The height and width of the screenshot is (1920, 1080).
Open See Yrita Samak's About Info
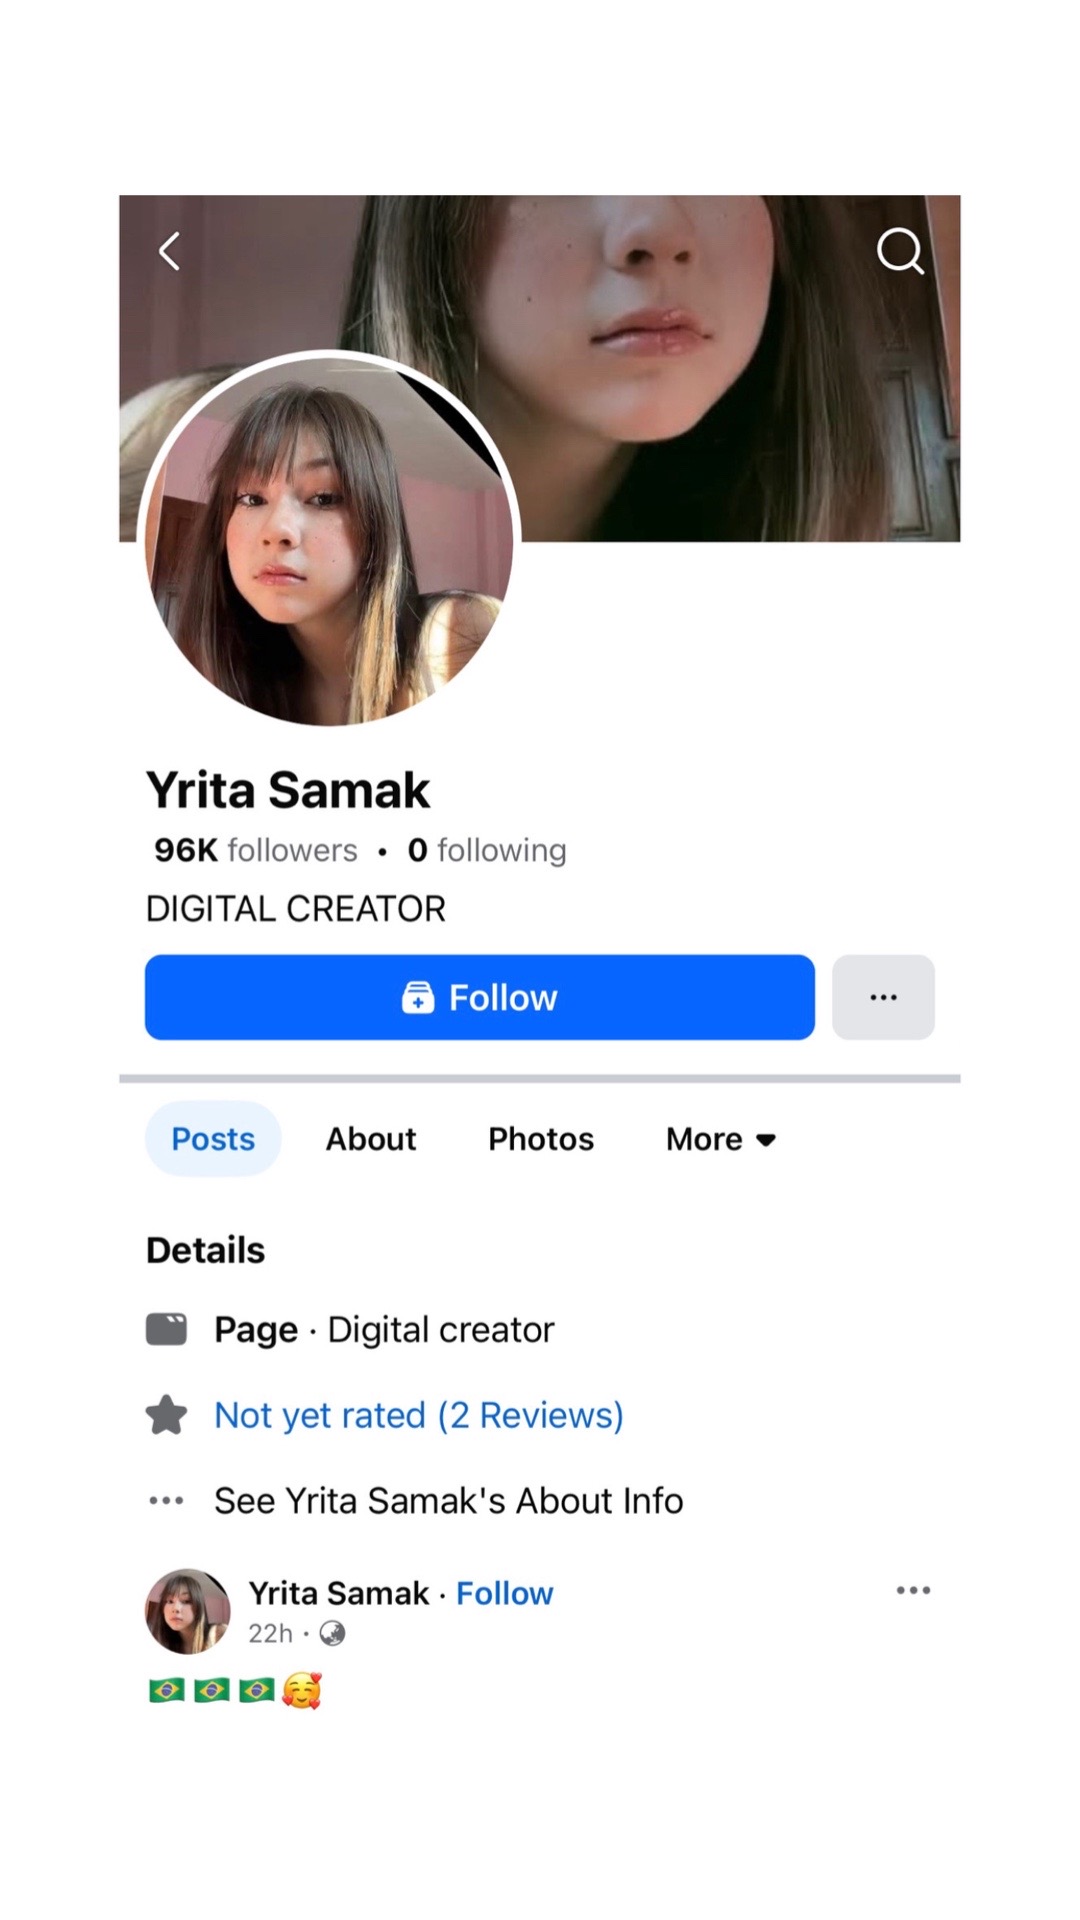(x=449, y=1500)
